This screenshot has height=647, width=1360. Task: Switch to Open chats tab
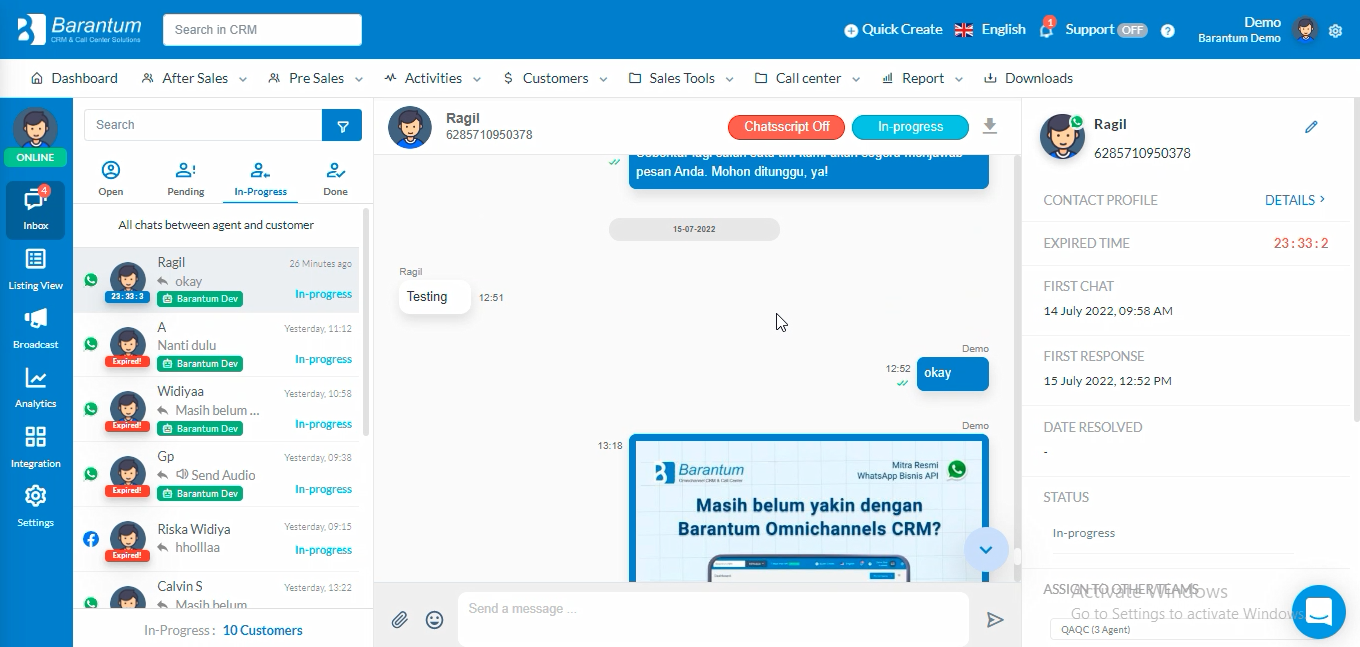[111, 179]
